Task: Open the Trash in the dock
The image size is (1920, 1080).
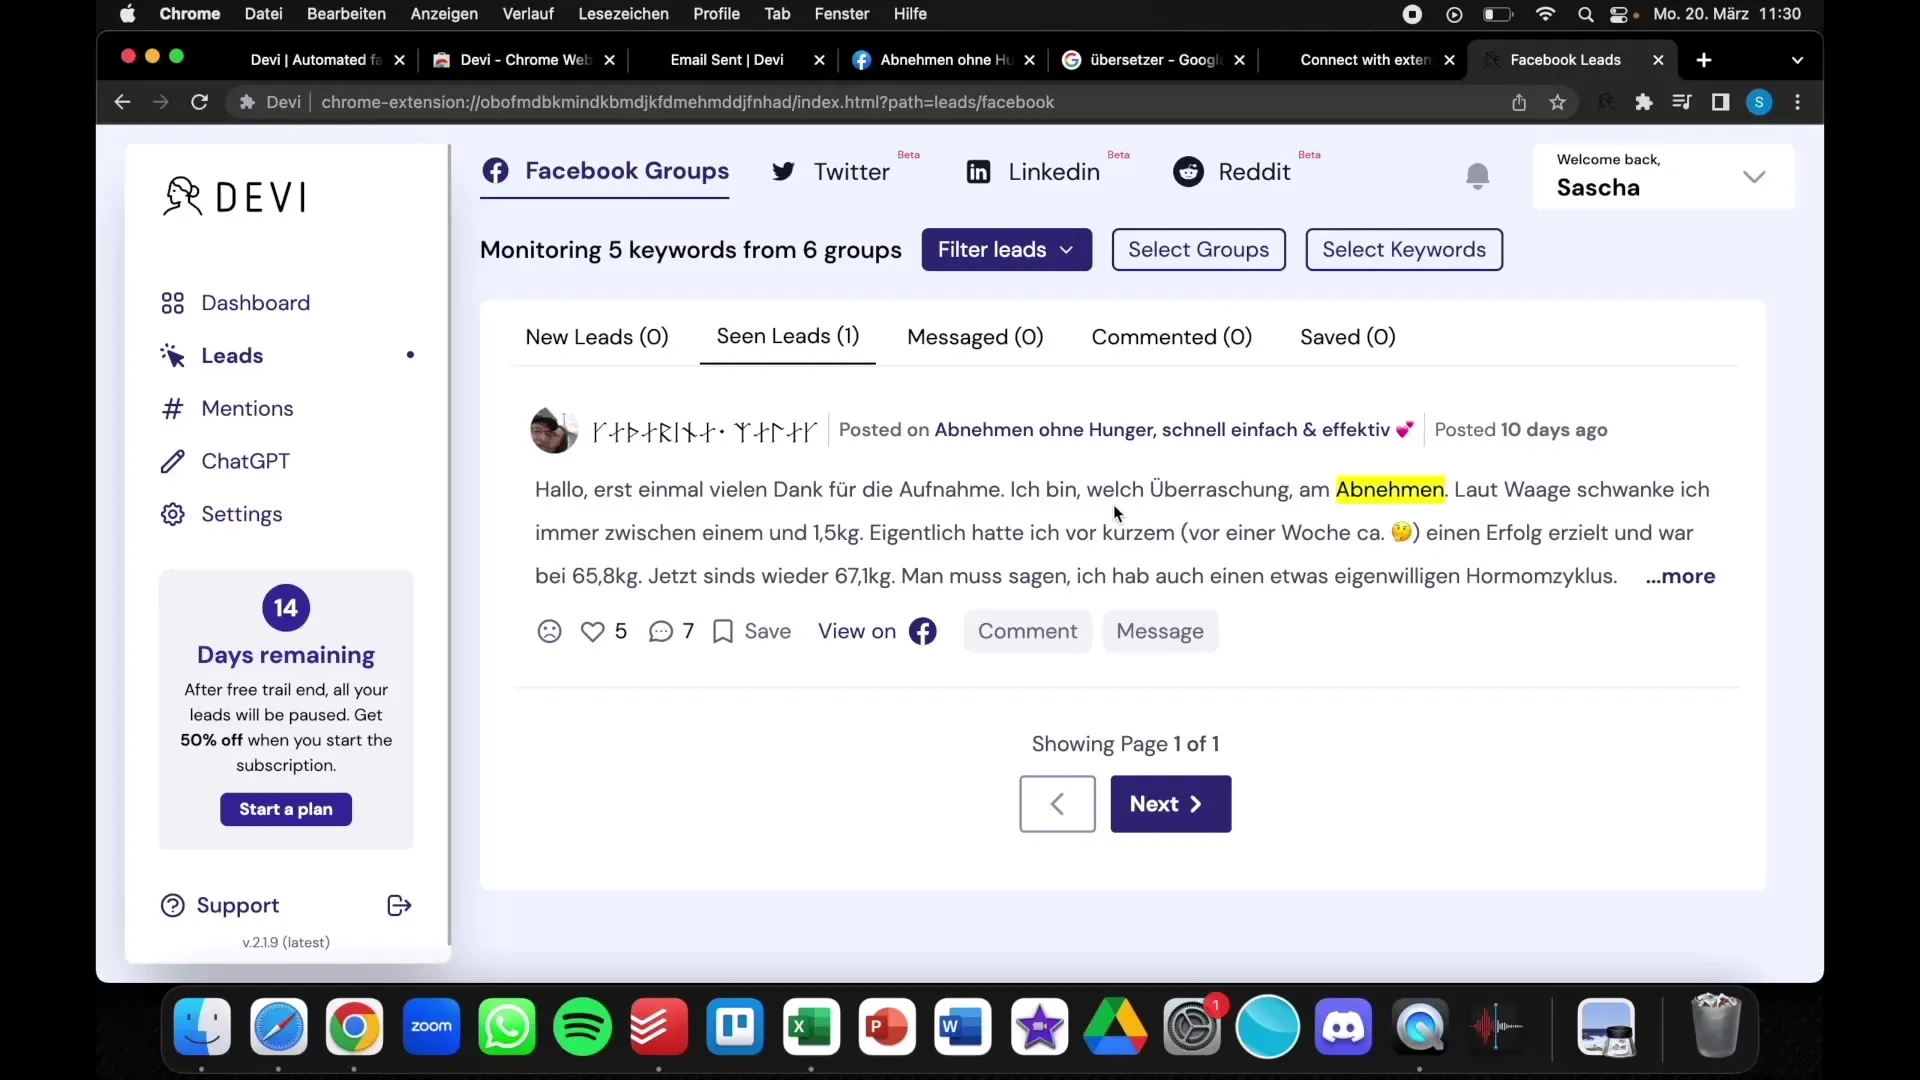Action: pyautogui.click(x=1716, y=1025)
